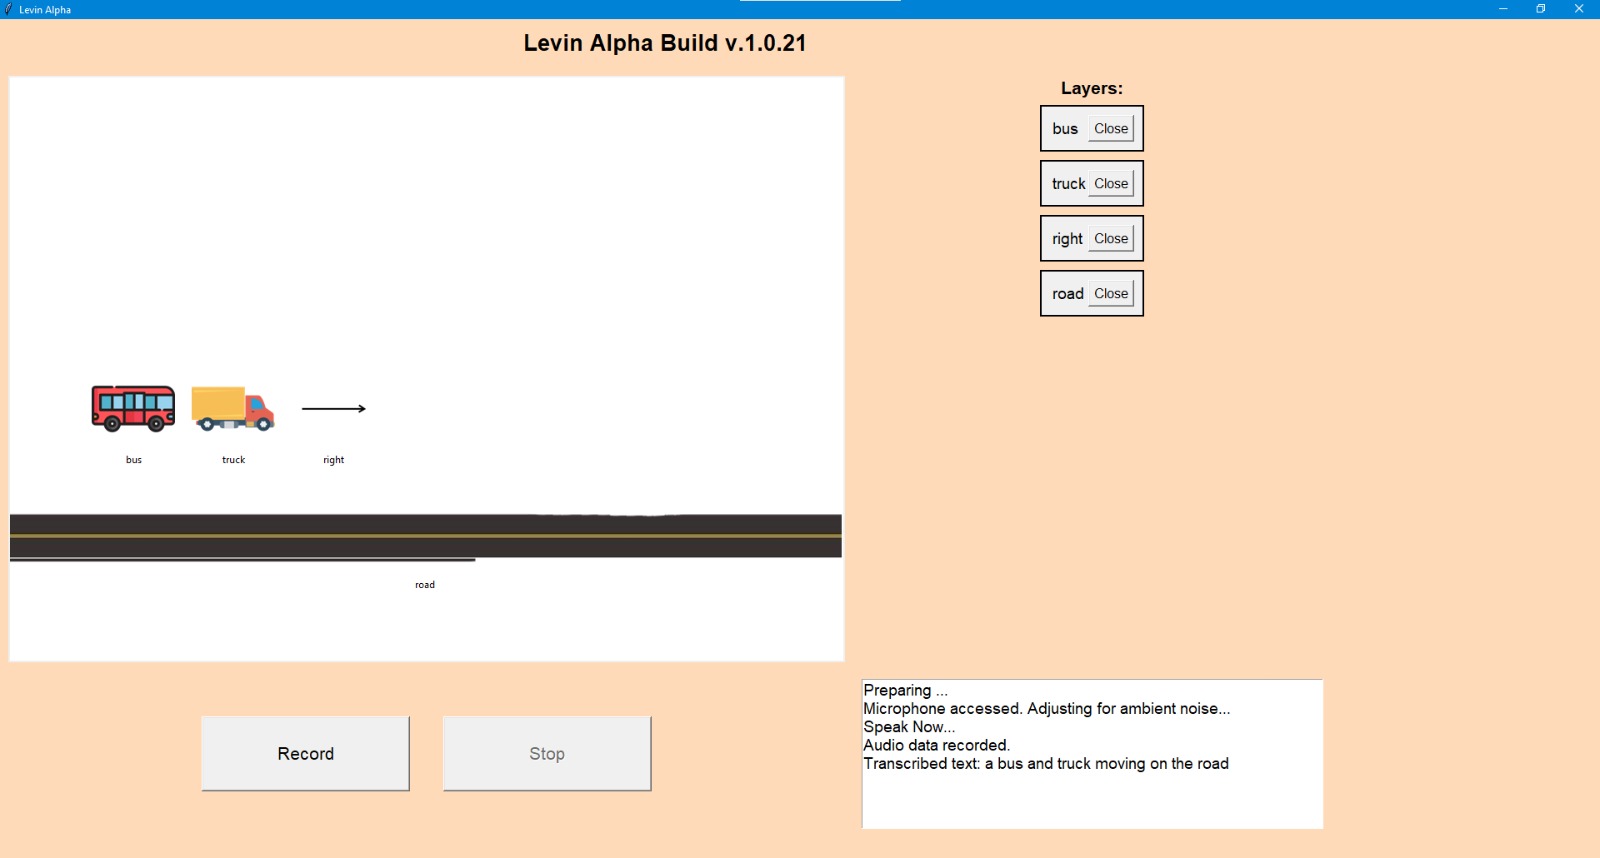Close the bus layer

(1110, 129)
